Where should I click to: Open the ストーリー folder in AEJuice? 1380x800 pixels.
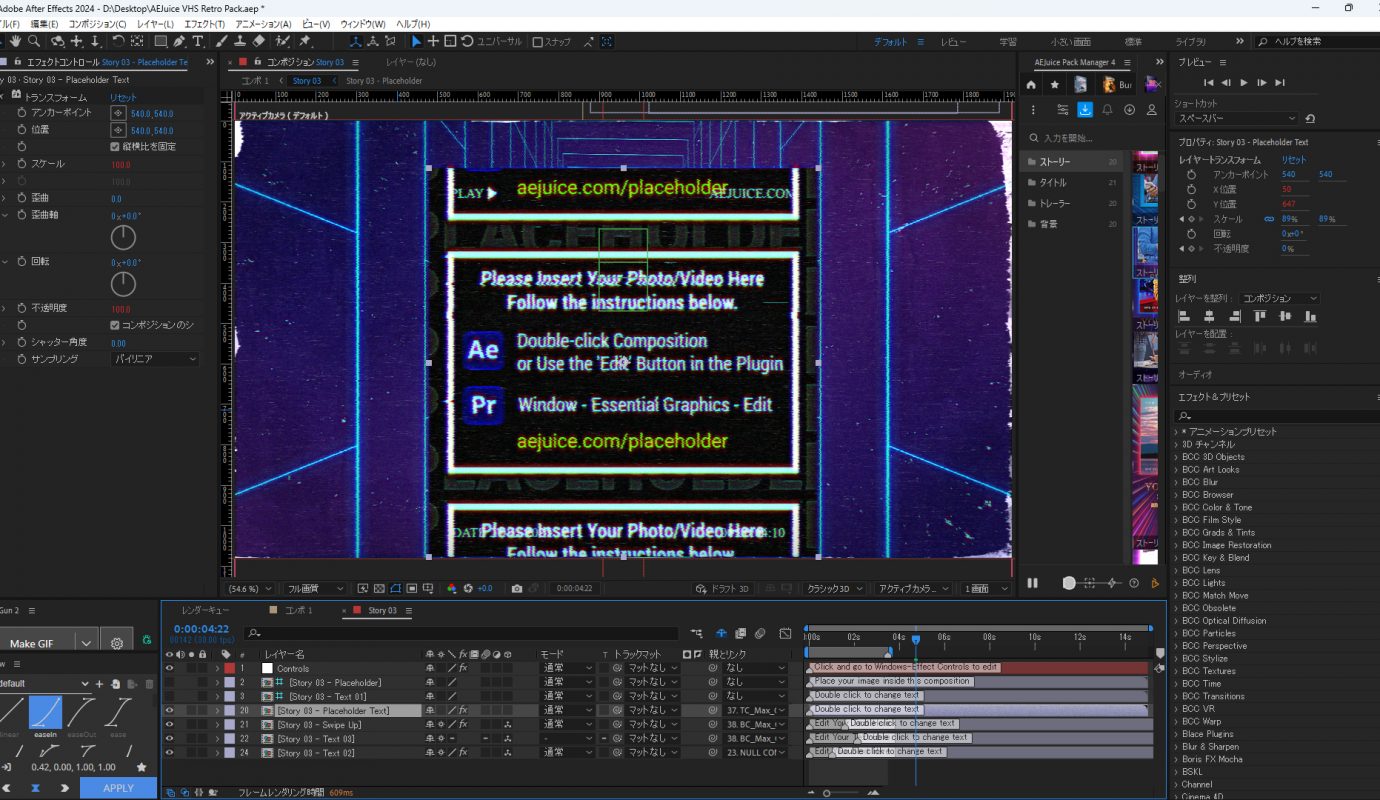click(x=1074, y=161)
